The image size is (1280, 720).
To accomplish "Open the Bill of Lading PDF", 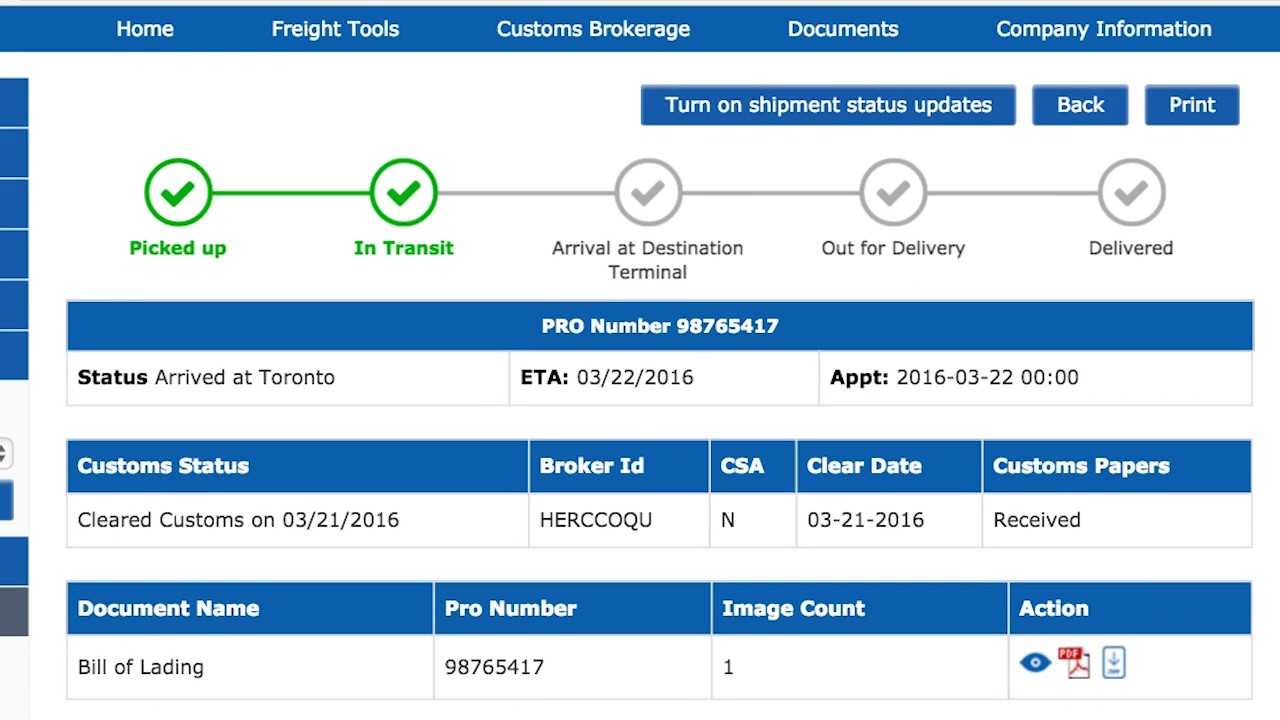I will tap(1074, 663).
